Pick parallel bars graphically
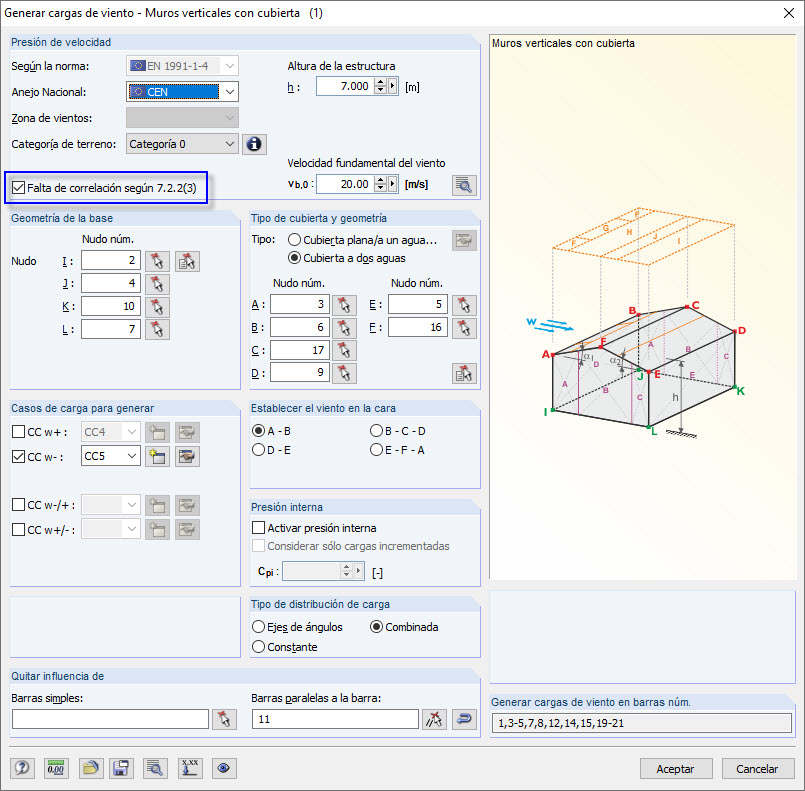Viewport: 805px width, 791px height. [434, 719]
